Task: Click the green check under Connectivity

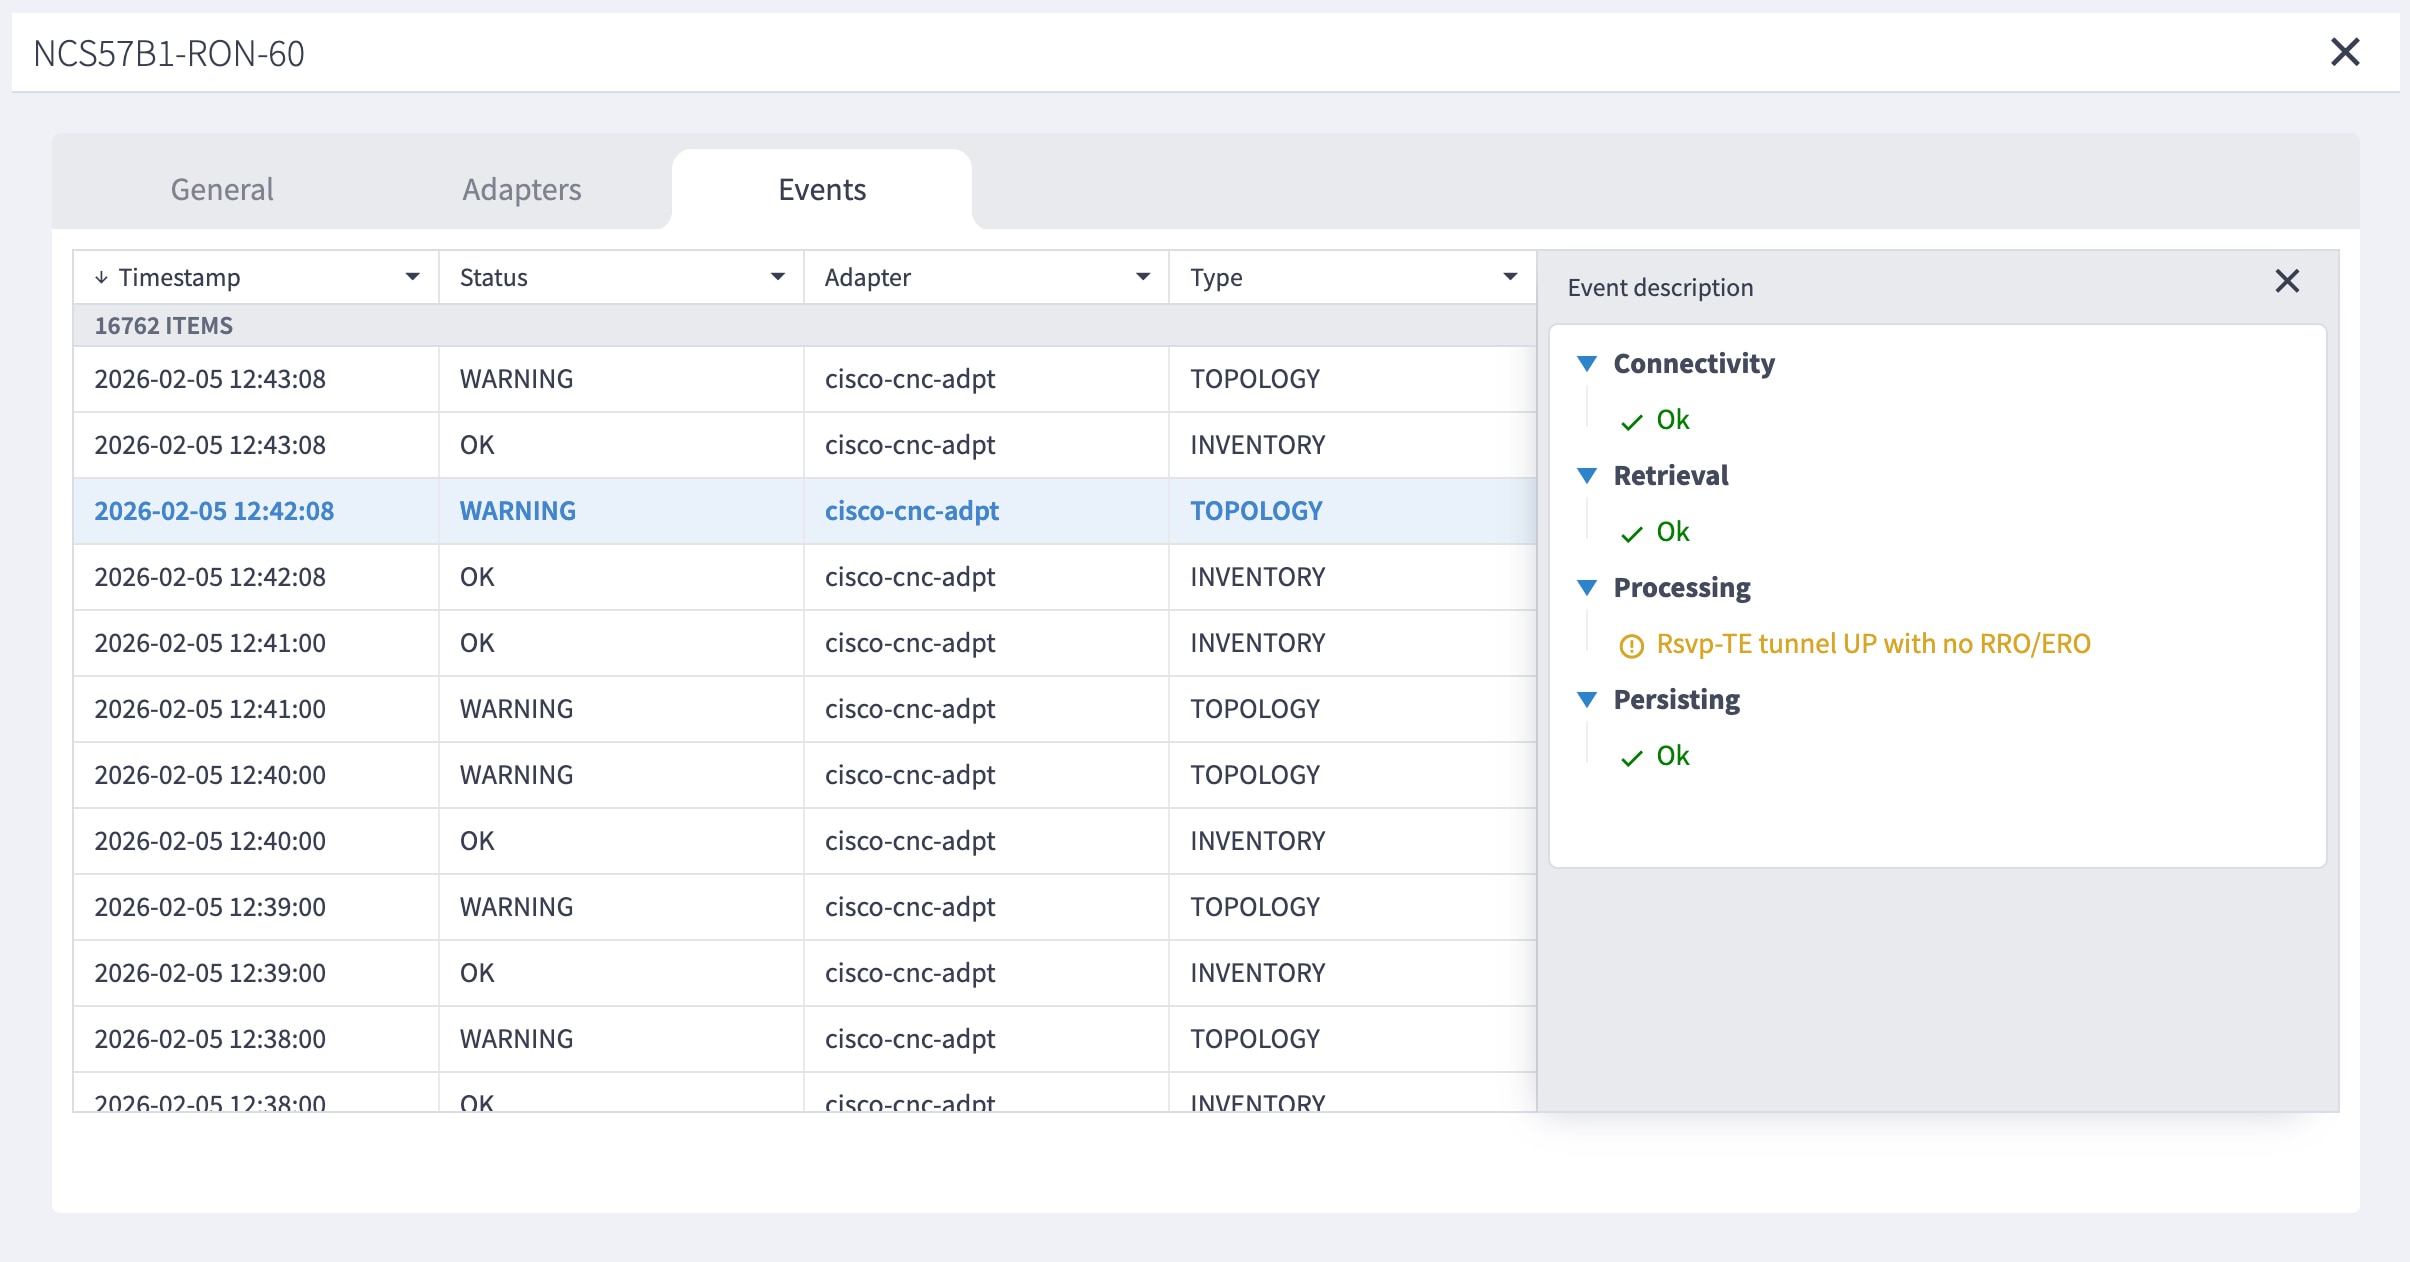Action: [x=1632, y=420]
